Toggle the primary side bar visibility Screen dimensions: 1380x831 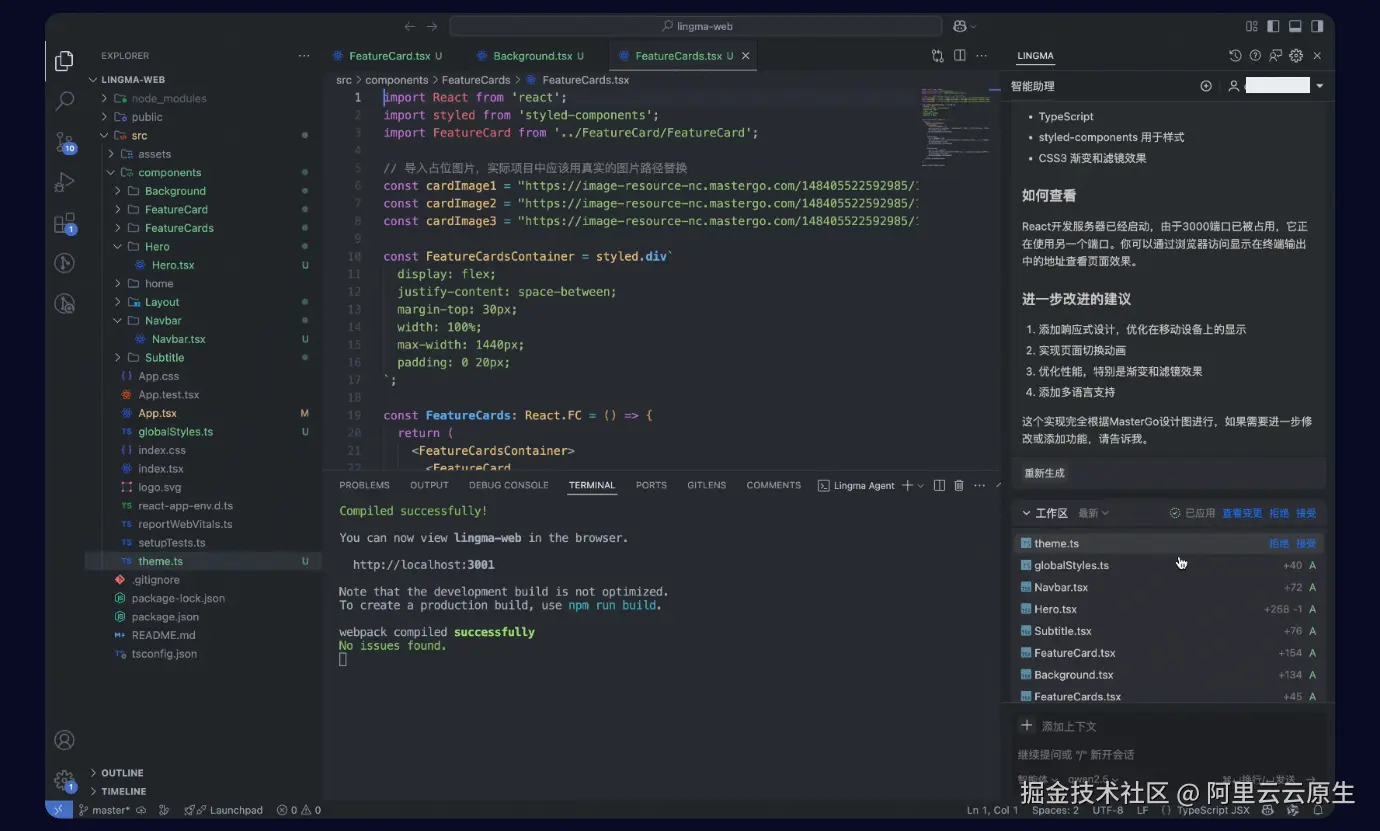1273,27
